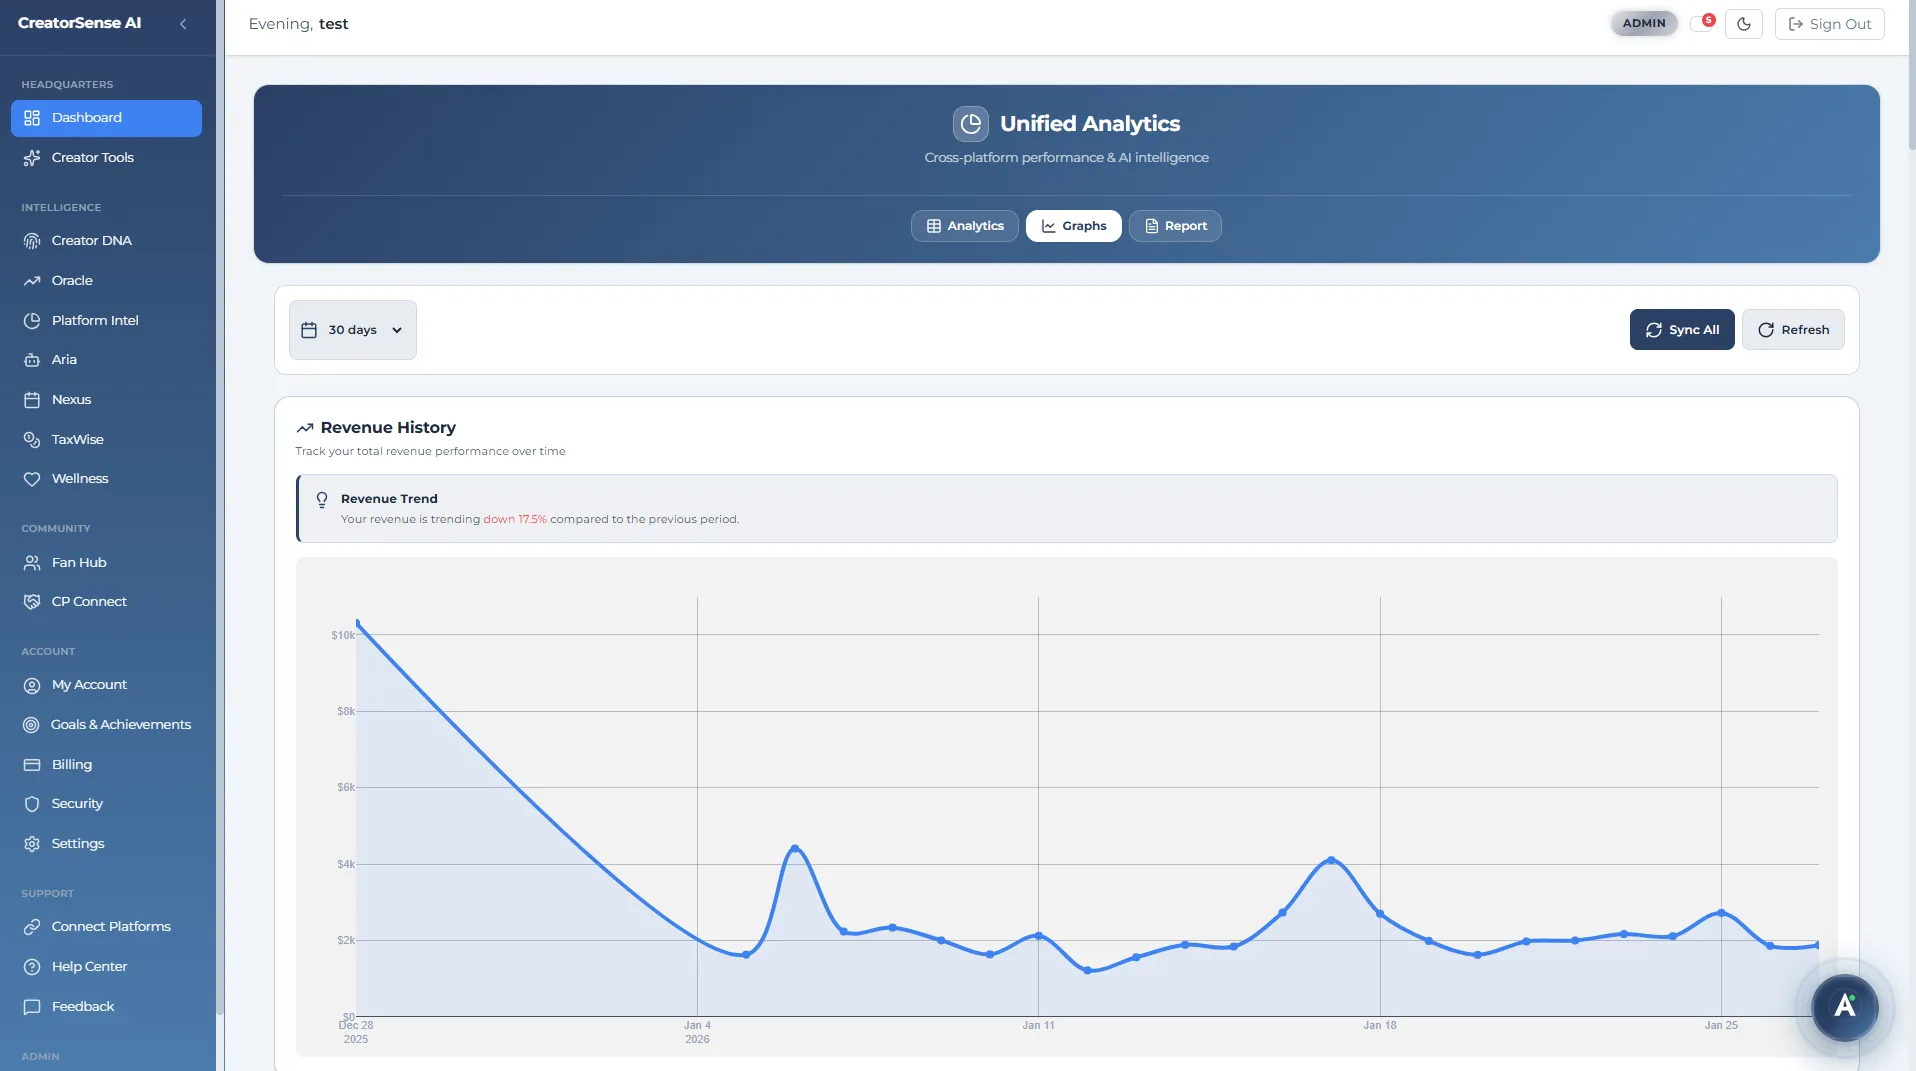Viewport: 1916px width, 1071px height.
Task: Open the 30 days date range dropdown
Action: point(352,329)
